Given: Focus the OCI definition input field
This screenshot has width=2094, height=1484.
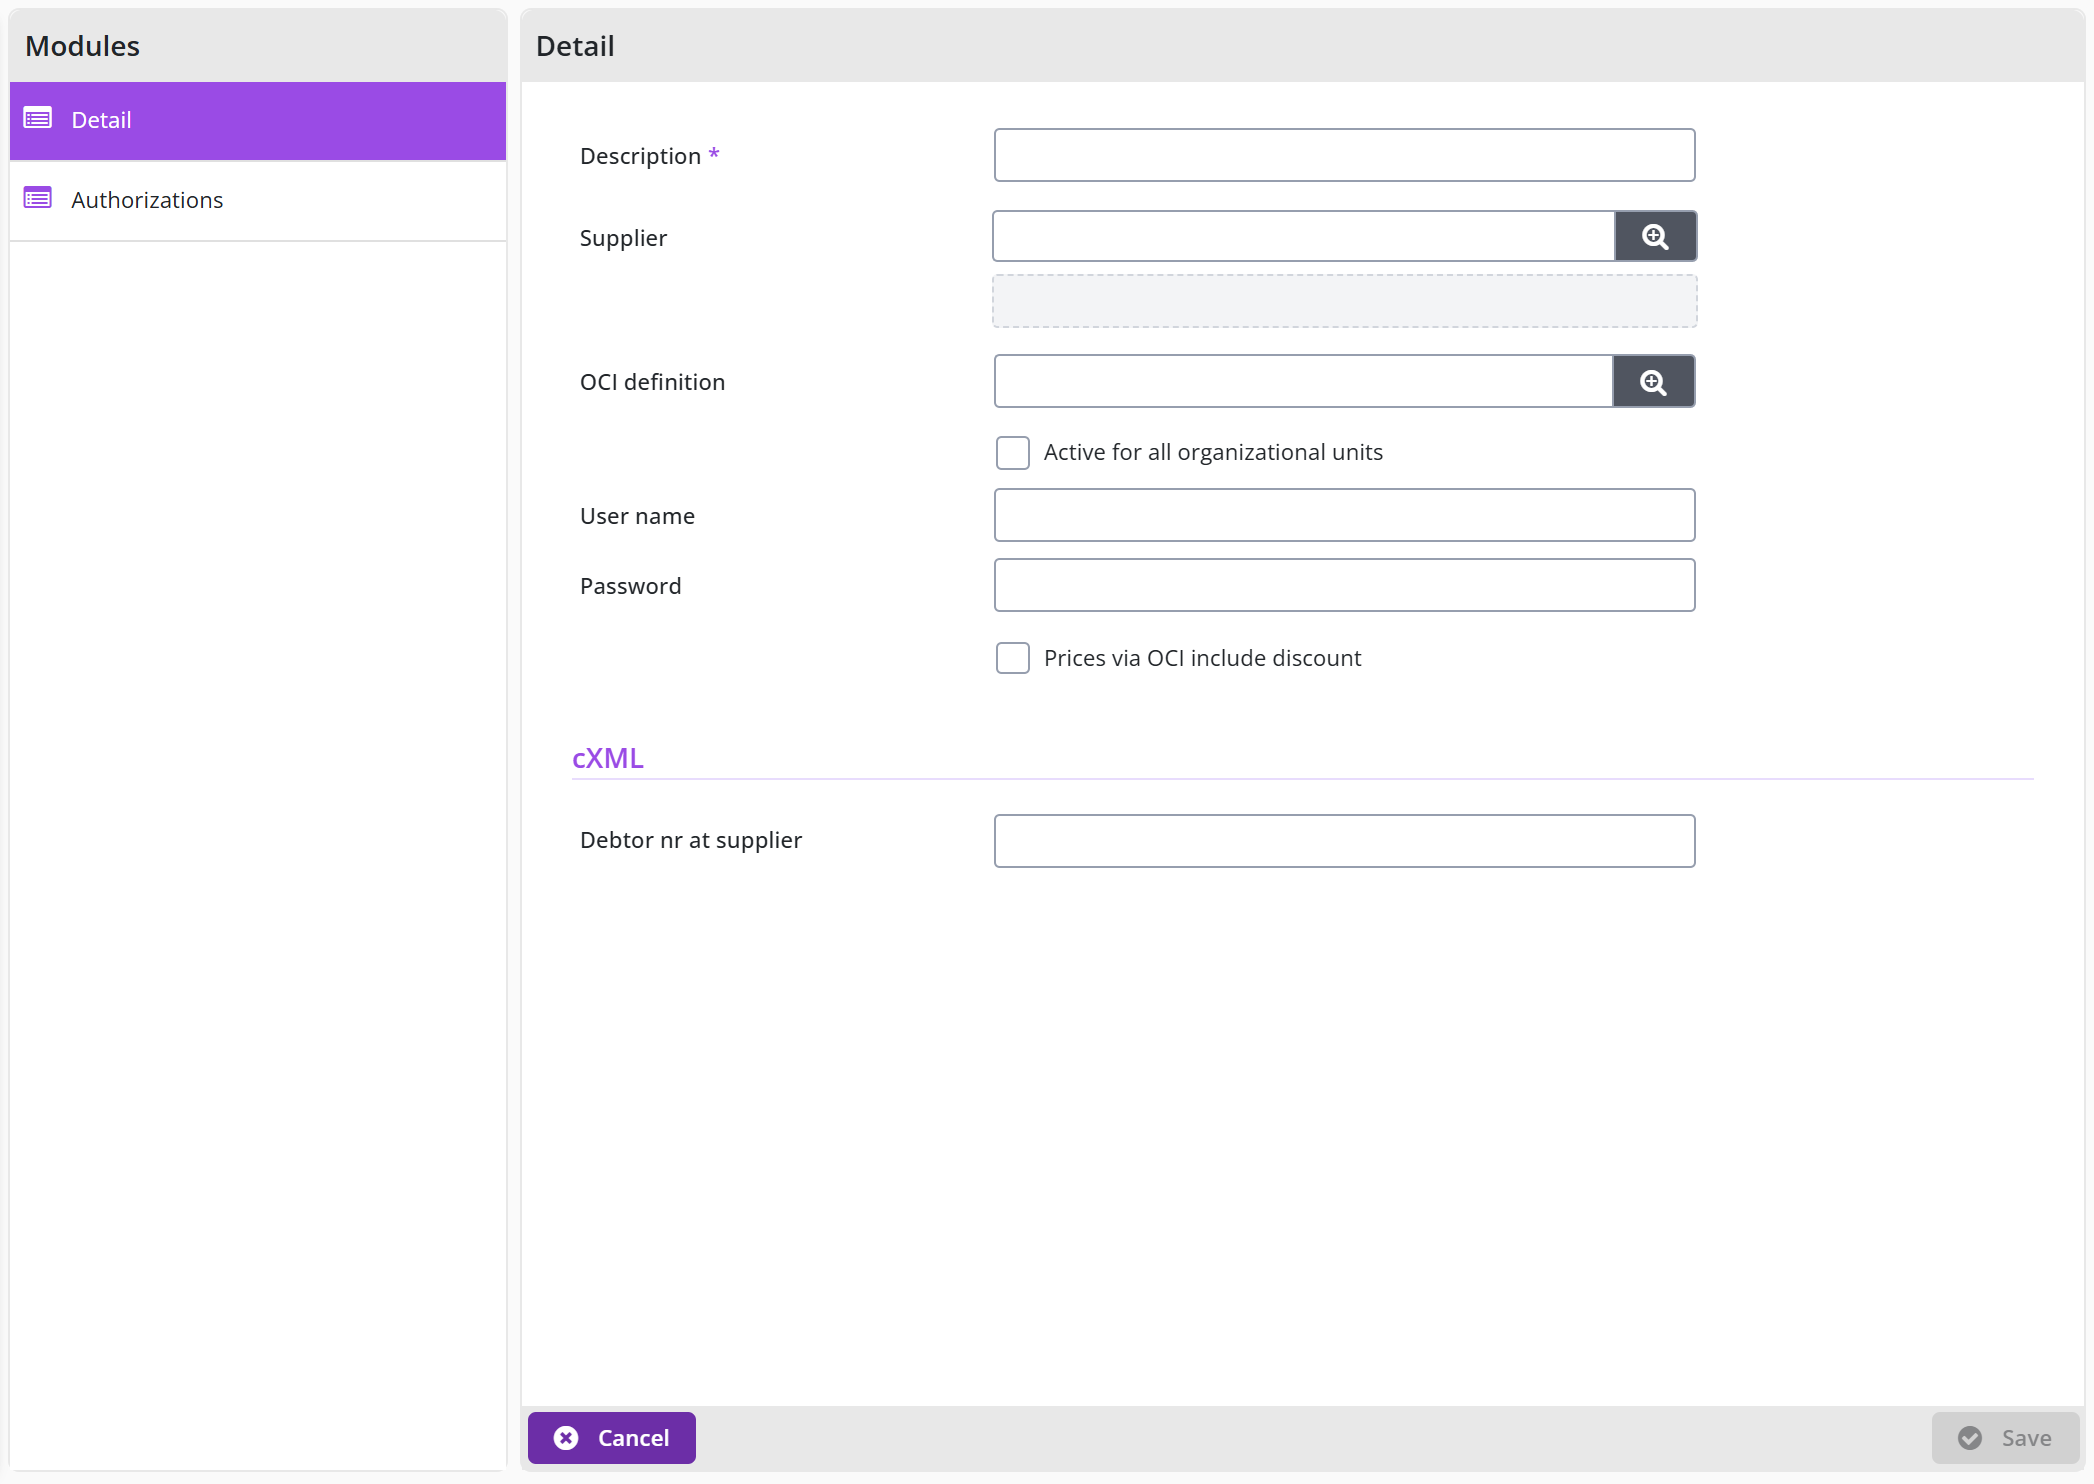Looking at the screenshot, I should (x=1304, y=382).
